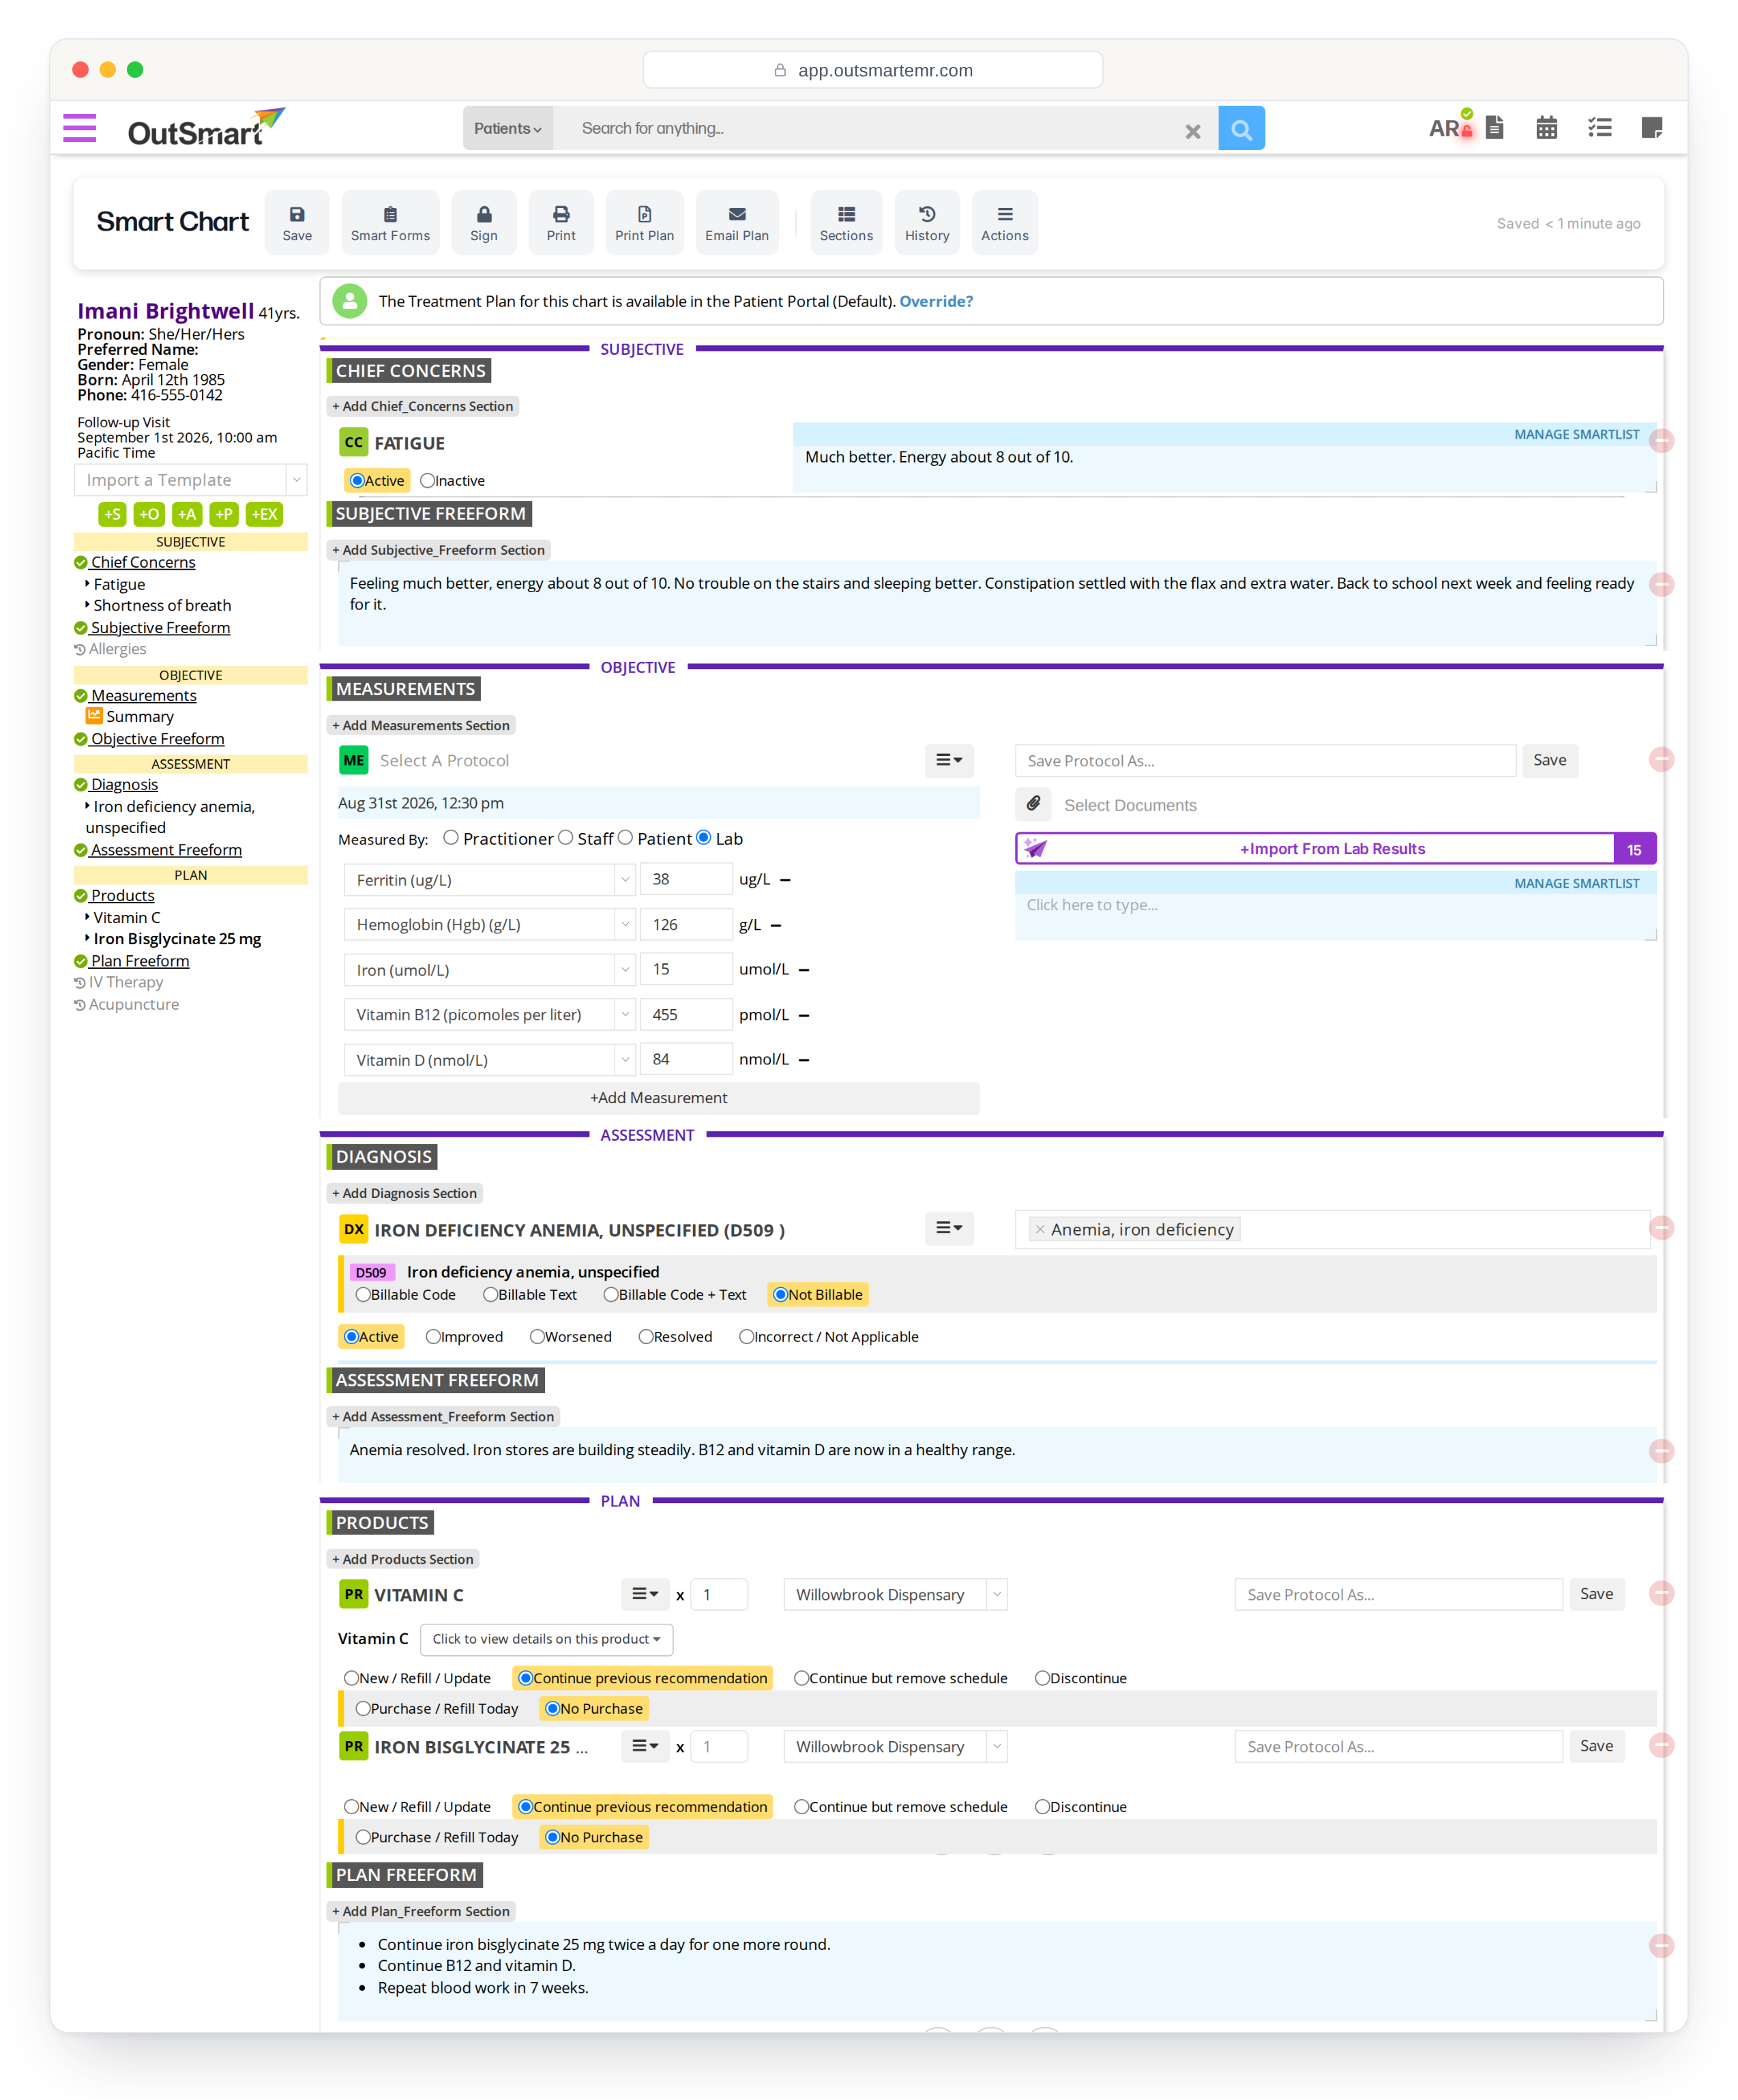
Task: Email the plan to patient
Action: (x=737, y=222)
